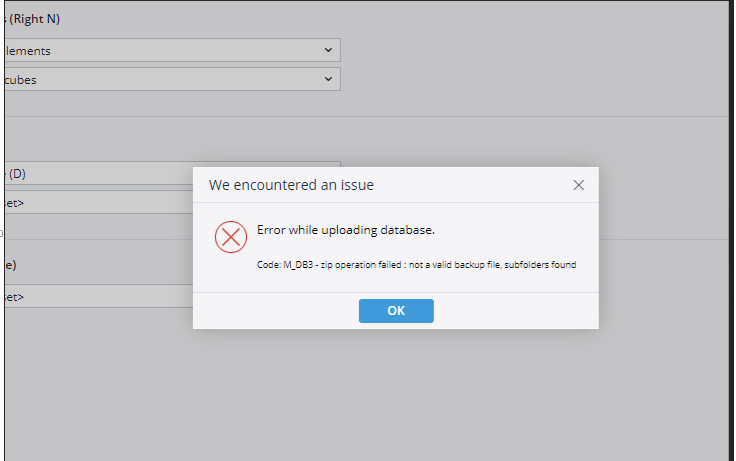Open the elements combo box

pyautogui.click(x=172, y=50)
